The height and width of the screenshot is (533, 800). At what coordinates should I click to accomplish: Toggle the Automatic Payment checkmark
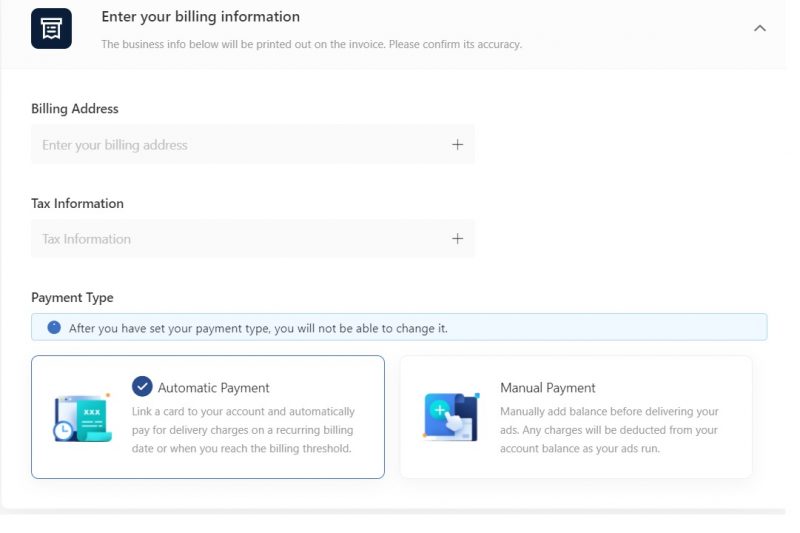pos(142,387)
